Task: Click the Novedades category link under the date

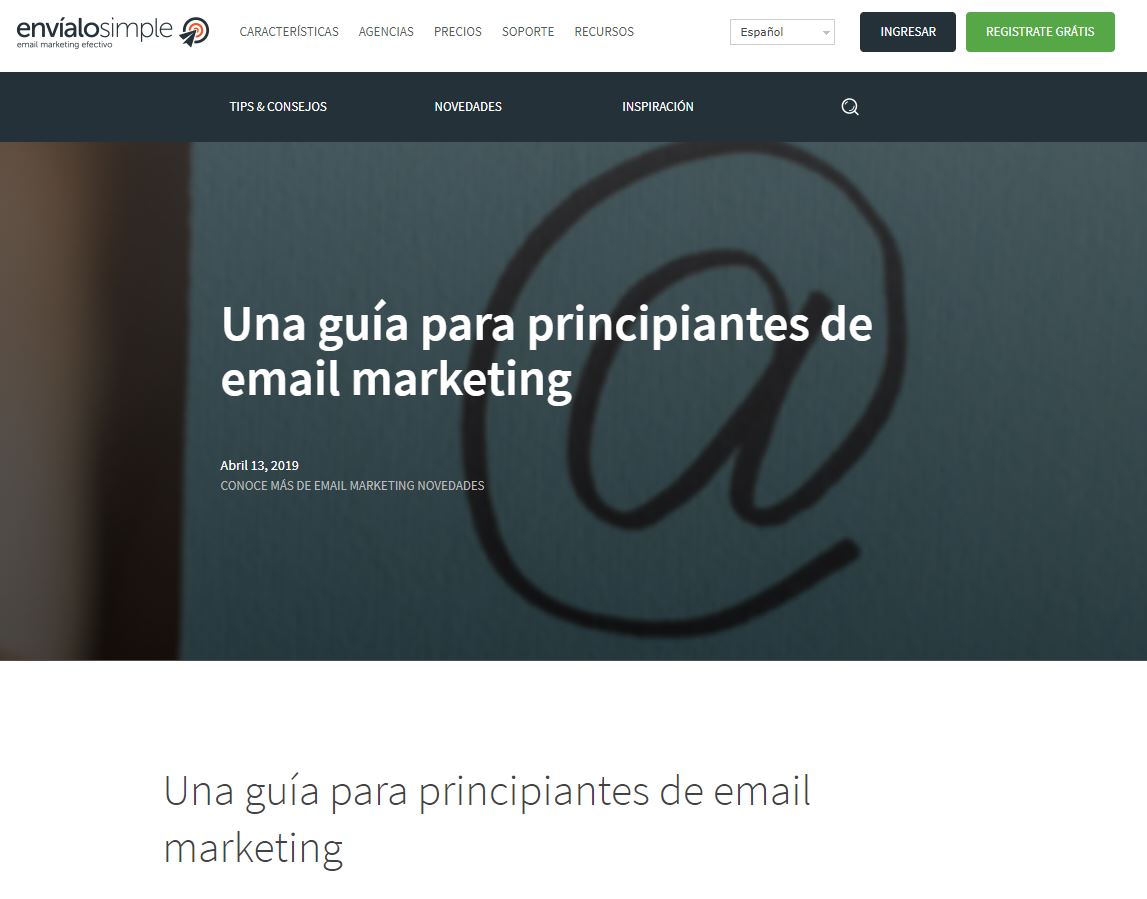Action: 451,486
